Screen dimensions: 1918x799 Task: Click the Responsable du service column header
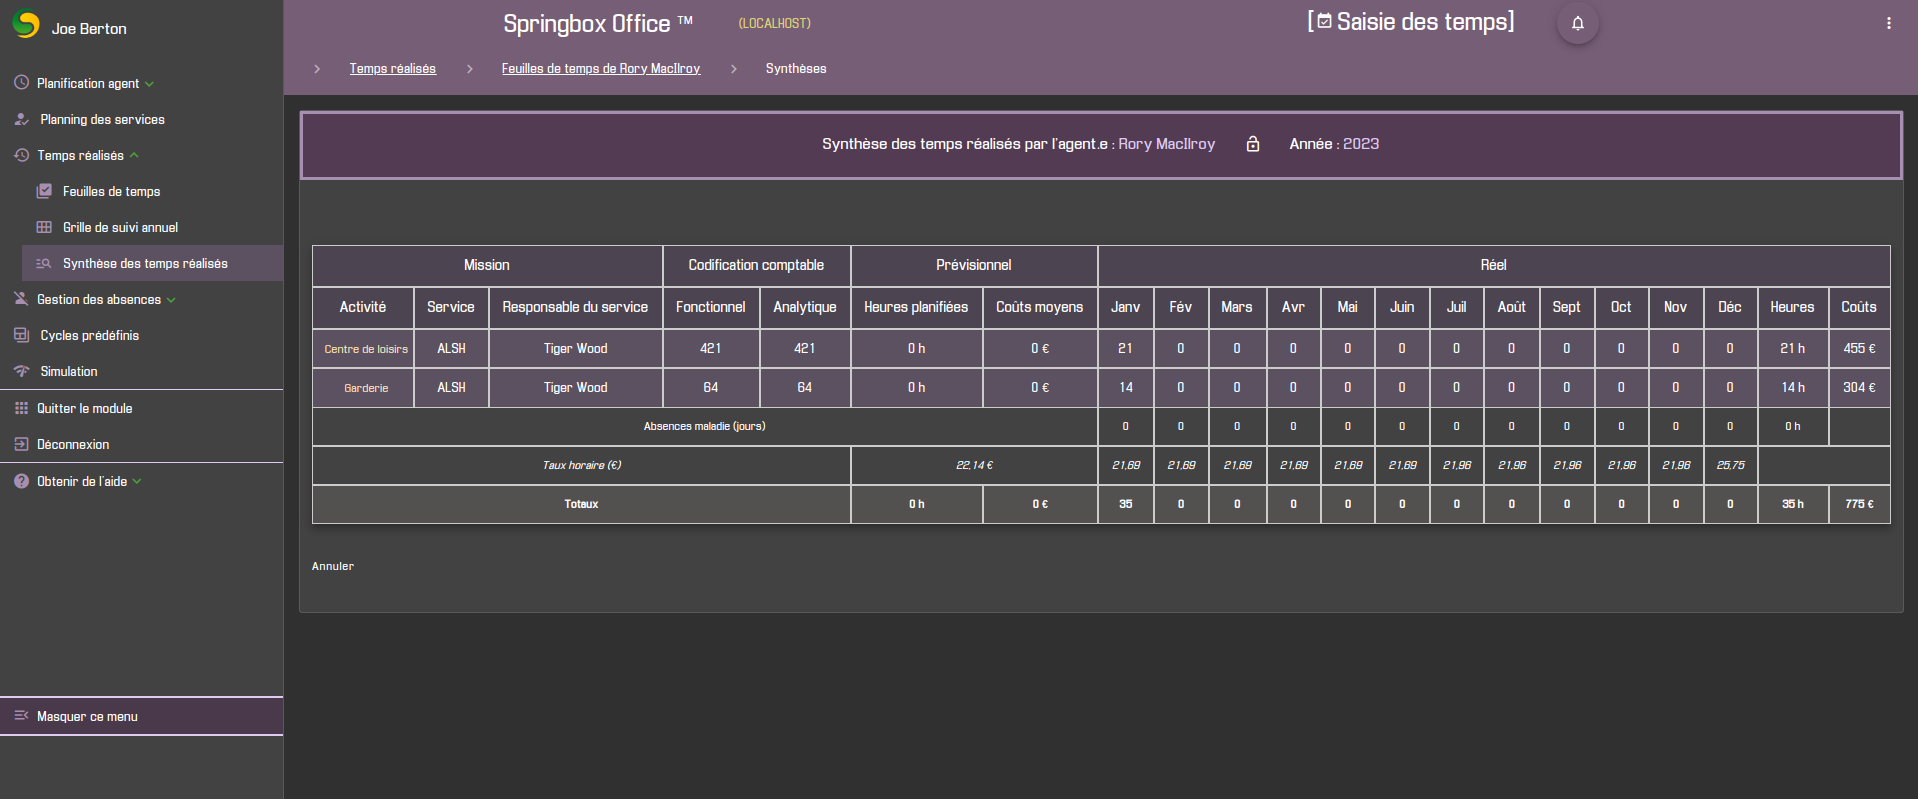click(575, 307)
